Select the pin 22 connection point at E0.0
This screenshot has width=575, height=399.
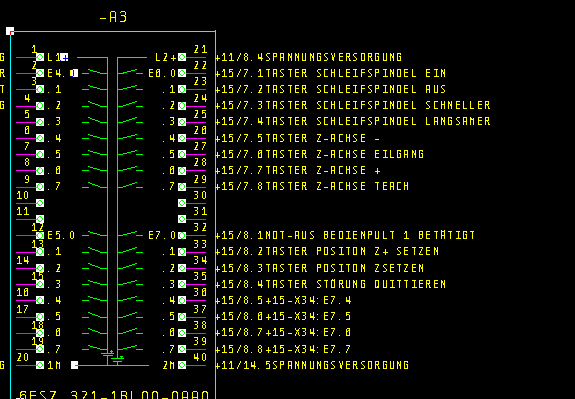pos(182,73)
